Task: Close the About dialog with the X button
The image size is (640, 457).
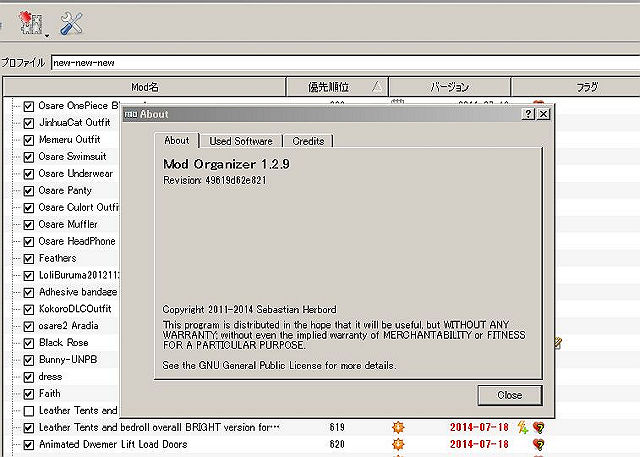Action: [x=544, y=114]
